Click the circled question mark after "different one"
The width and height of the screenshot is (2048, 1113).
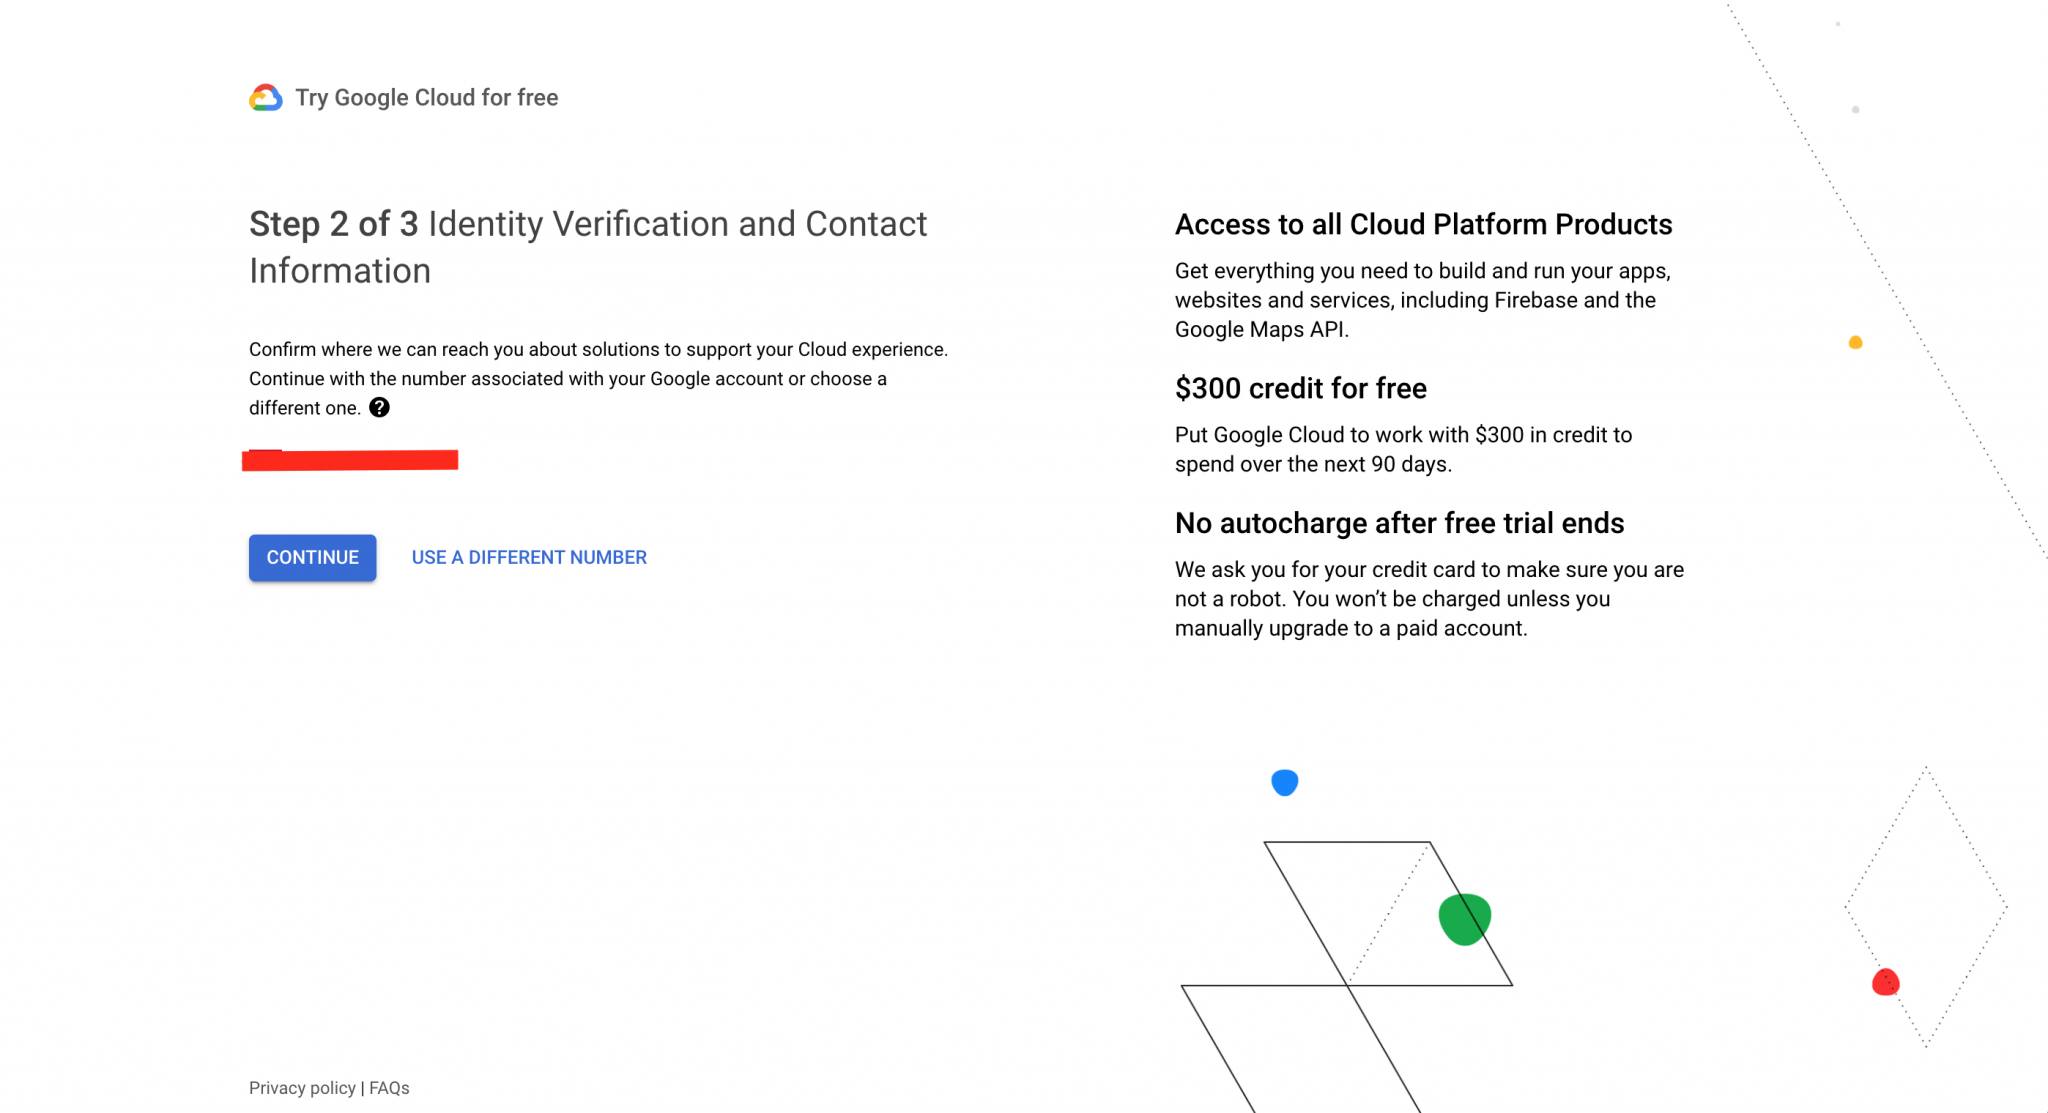pos(379,407)
